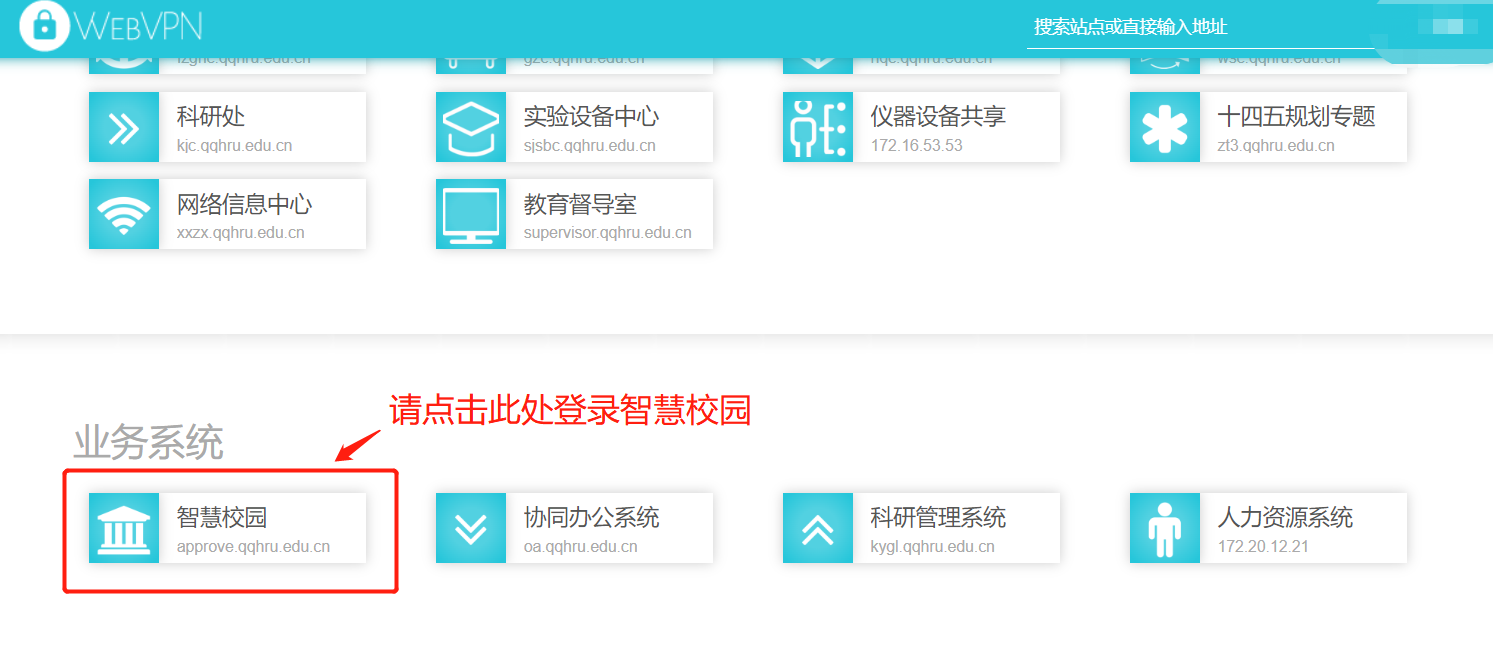This screenshot has width=1493, height=646.
Task: Click the 科研管理系统 up-chevron icon
Action: (x=818, y=528)
